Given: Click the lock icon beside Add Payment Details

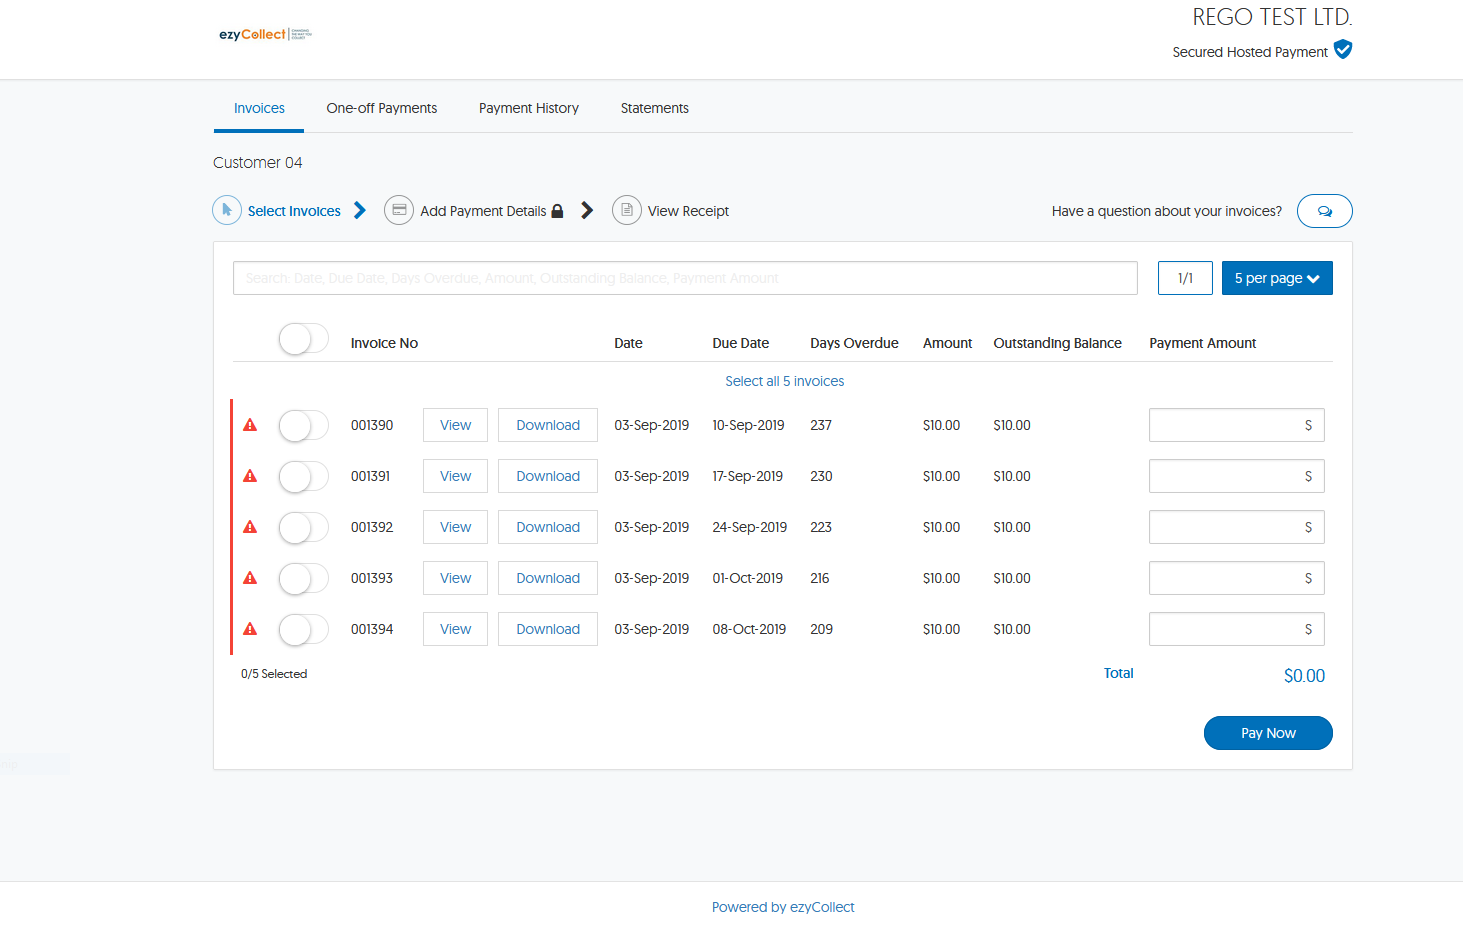Looking at the screenshot, I should pos(558,211).
